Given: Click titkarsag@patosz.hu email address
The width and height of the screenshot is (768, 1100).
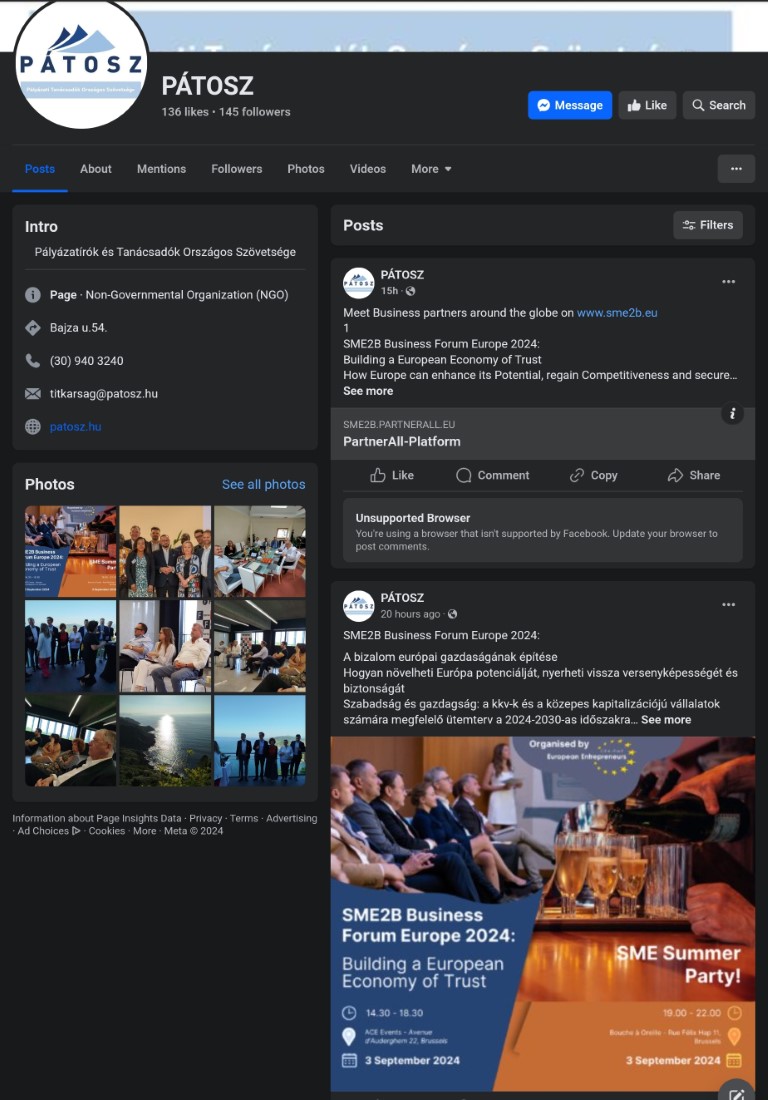Looking at the screenshot, I should (x=104, y=394).
